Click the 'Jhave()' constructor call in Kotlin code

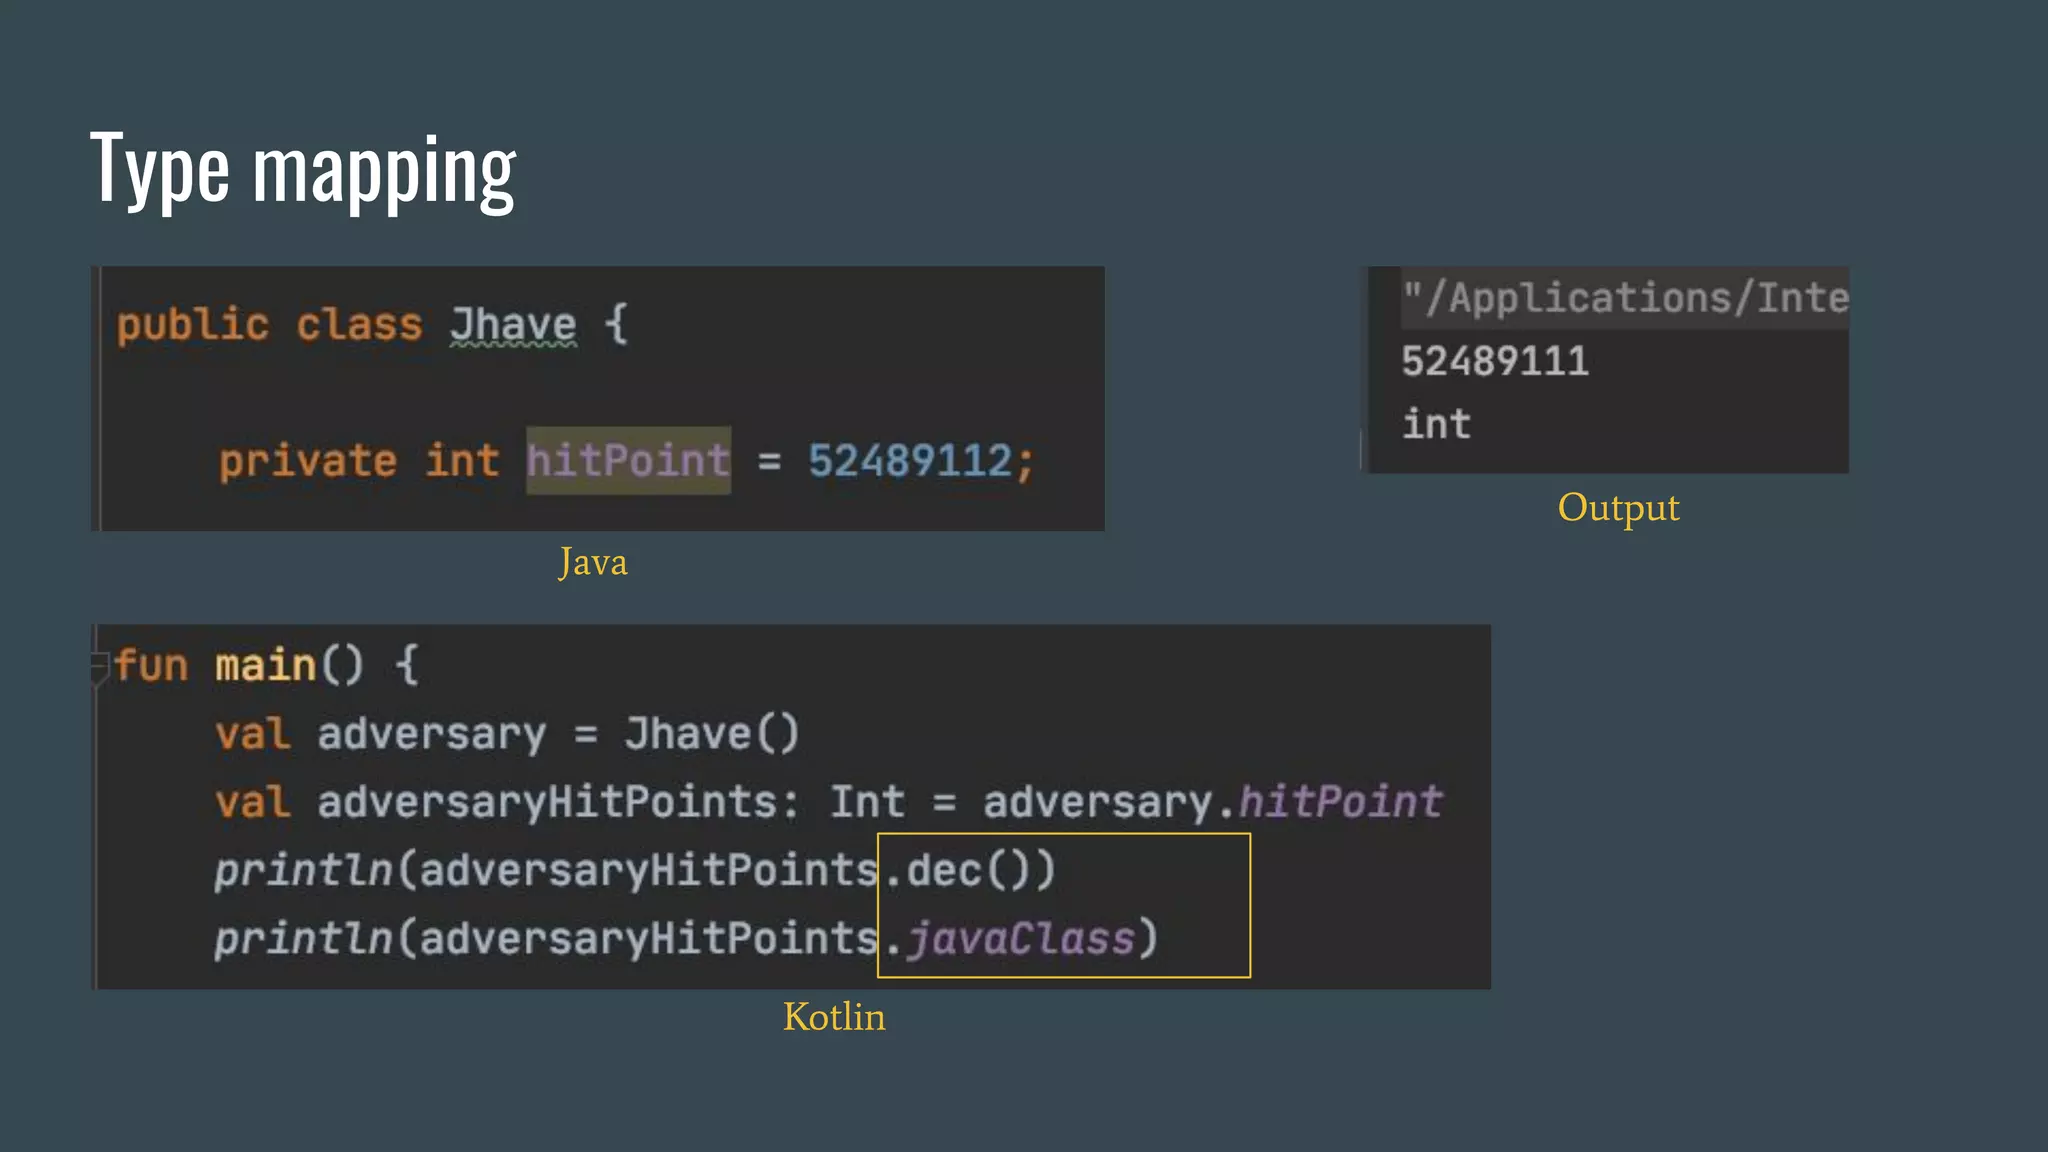click(x=712, y=733)
